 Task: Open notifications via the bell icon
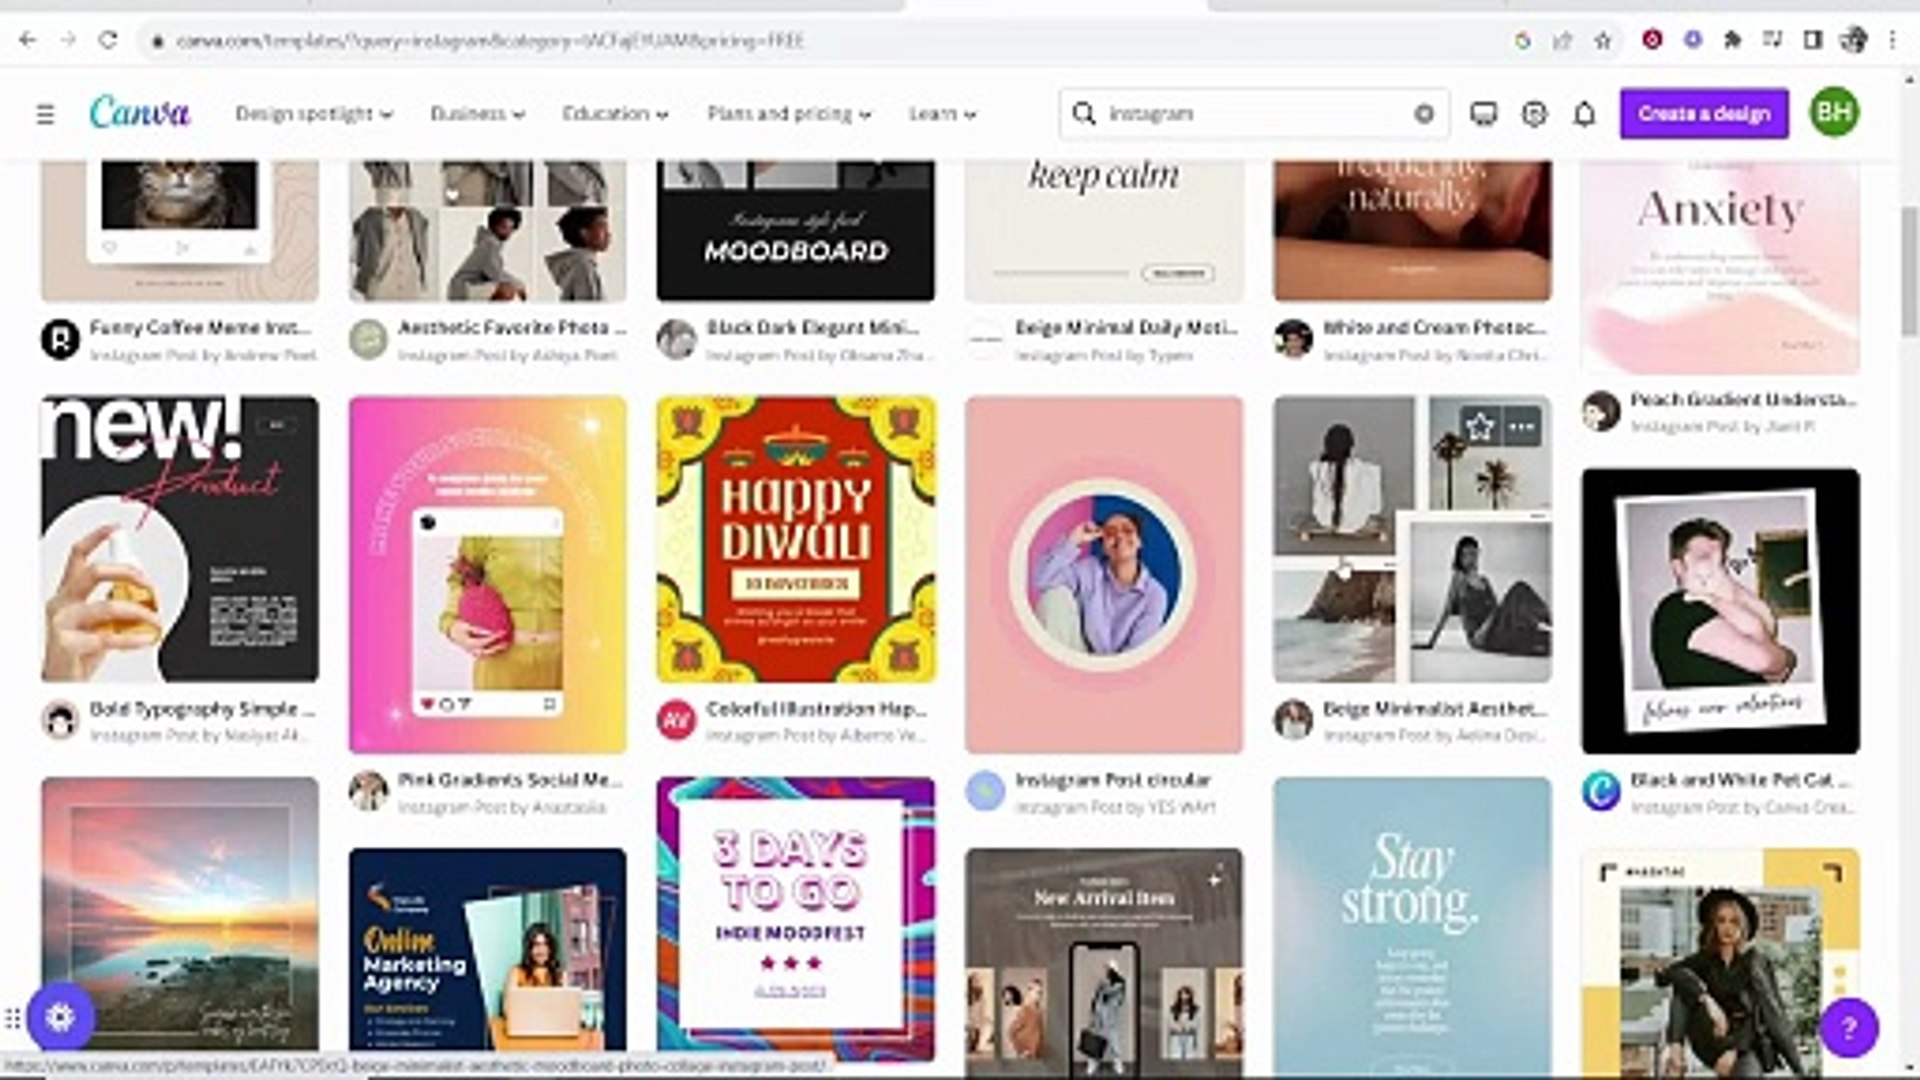1584,114
